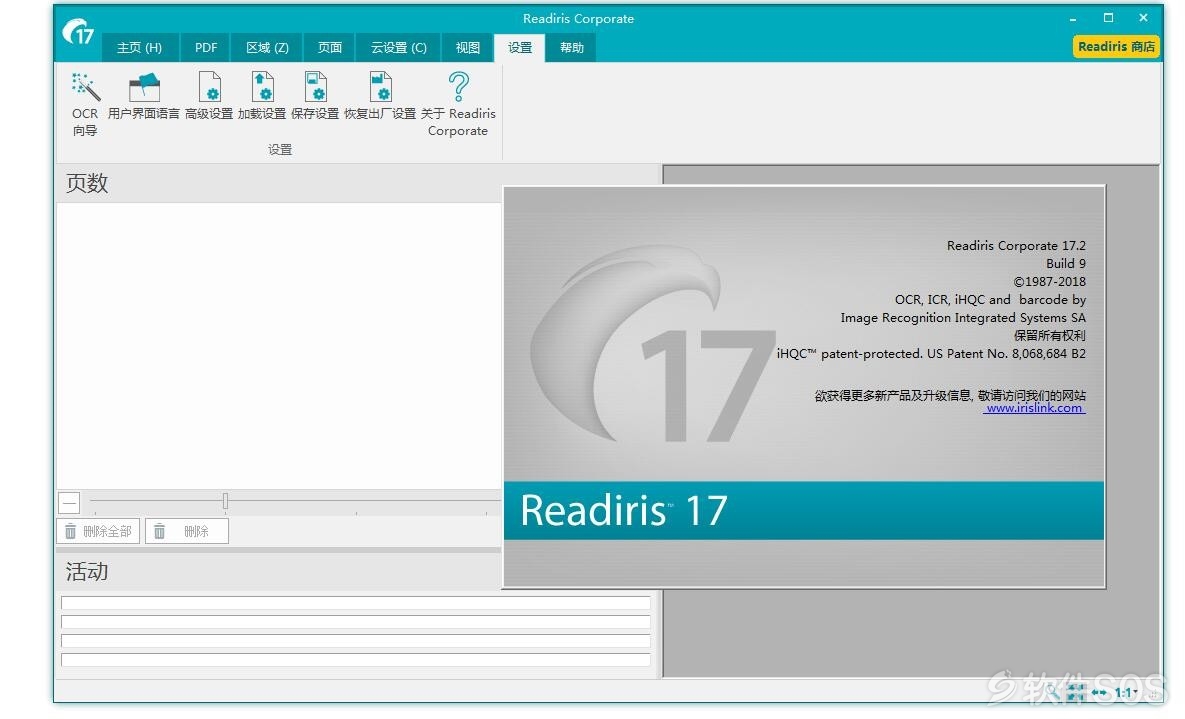Minimize the Readiris Corporate window
Viewport: 1185px width, 719px height.
click(x=1072, y=18)
